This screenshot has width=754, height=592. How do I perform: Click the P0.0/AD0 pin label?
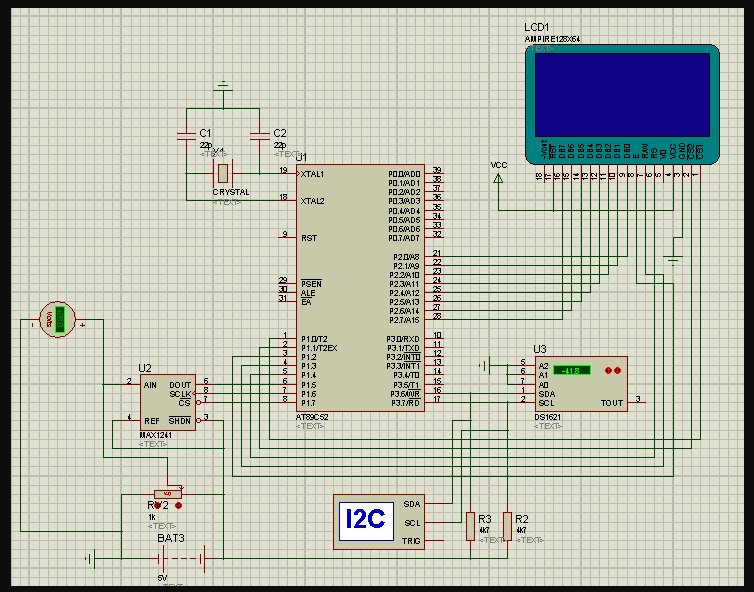(404, 174)
